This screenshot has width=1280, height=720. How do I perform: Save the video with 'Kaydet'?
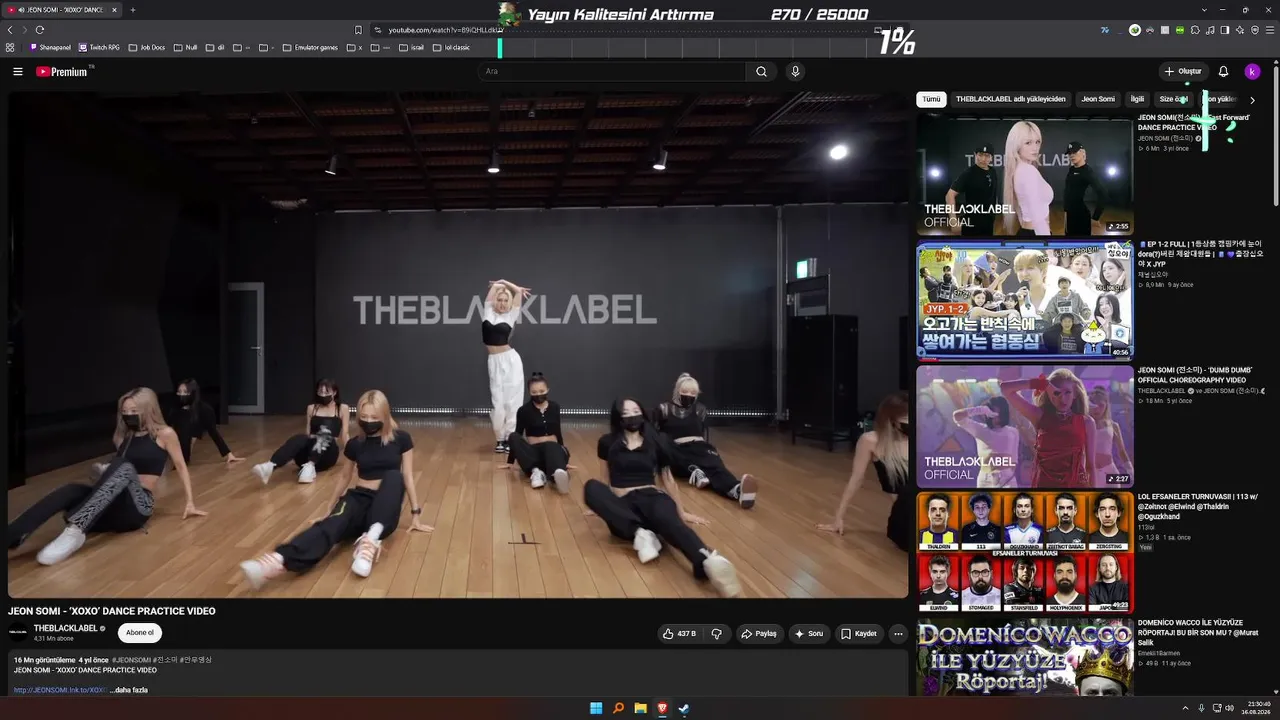(x=859, y=633)
